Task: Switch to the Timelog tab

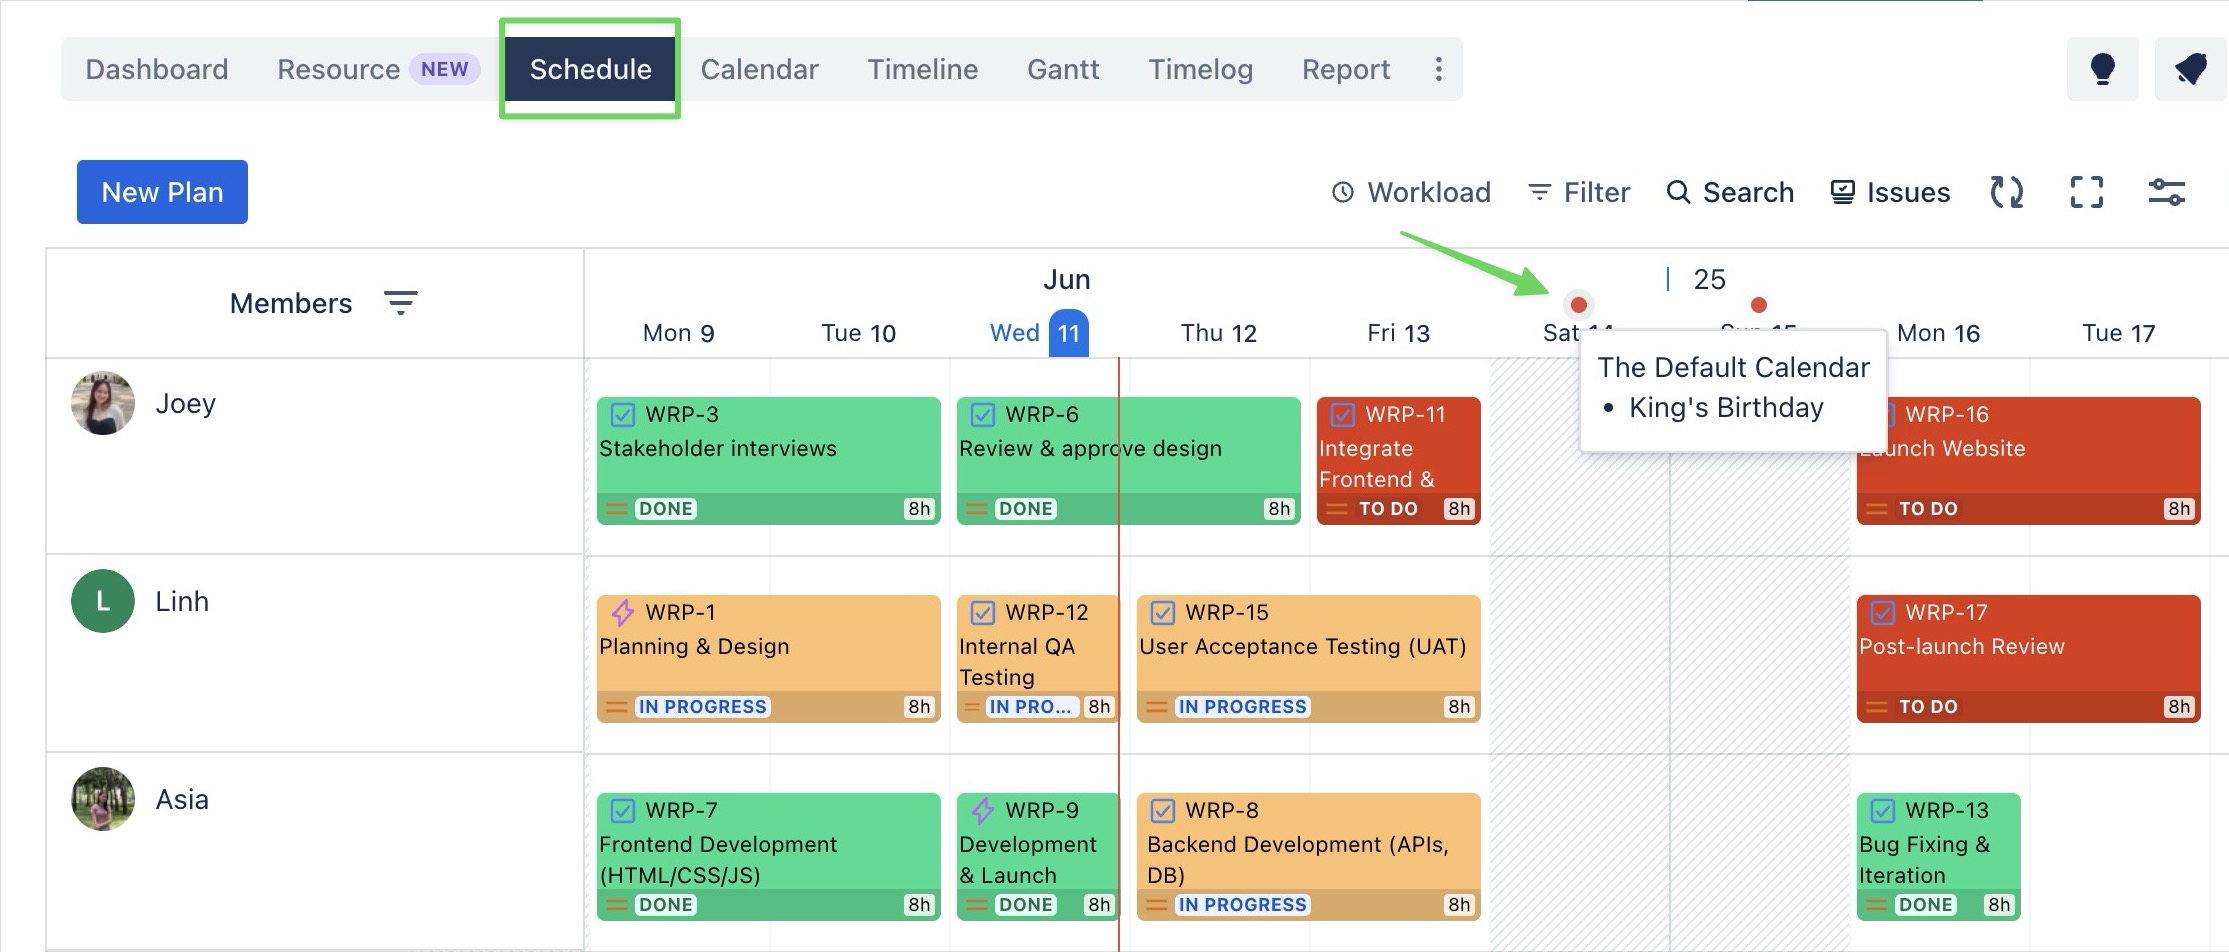Action: click(1200, 69)
